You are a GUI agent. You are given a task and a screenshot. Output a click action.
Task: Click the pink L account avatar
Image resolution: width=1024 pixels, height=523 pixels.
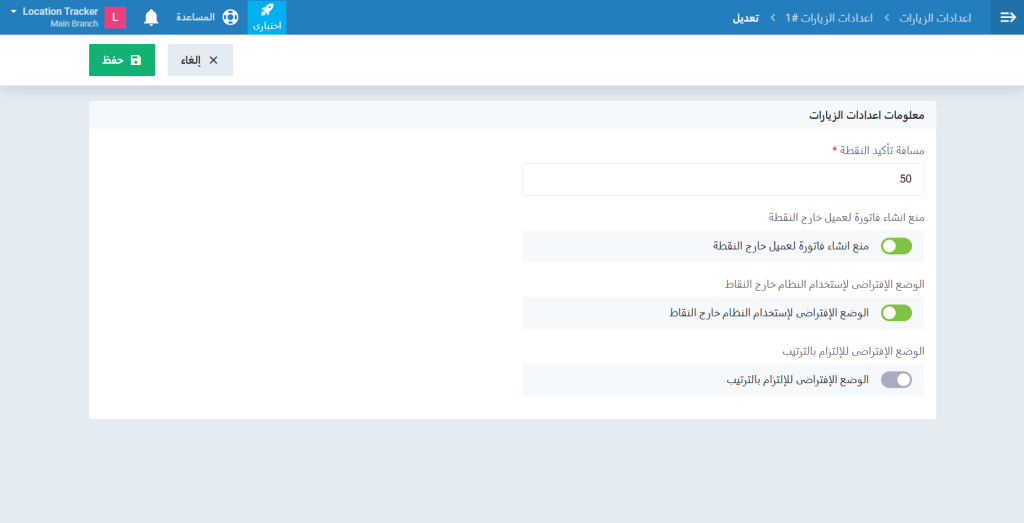pos(115,17)
